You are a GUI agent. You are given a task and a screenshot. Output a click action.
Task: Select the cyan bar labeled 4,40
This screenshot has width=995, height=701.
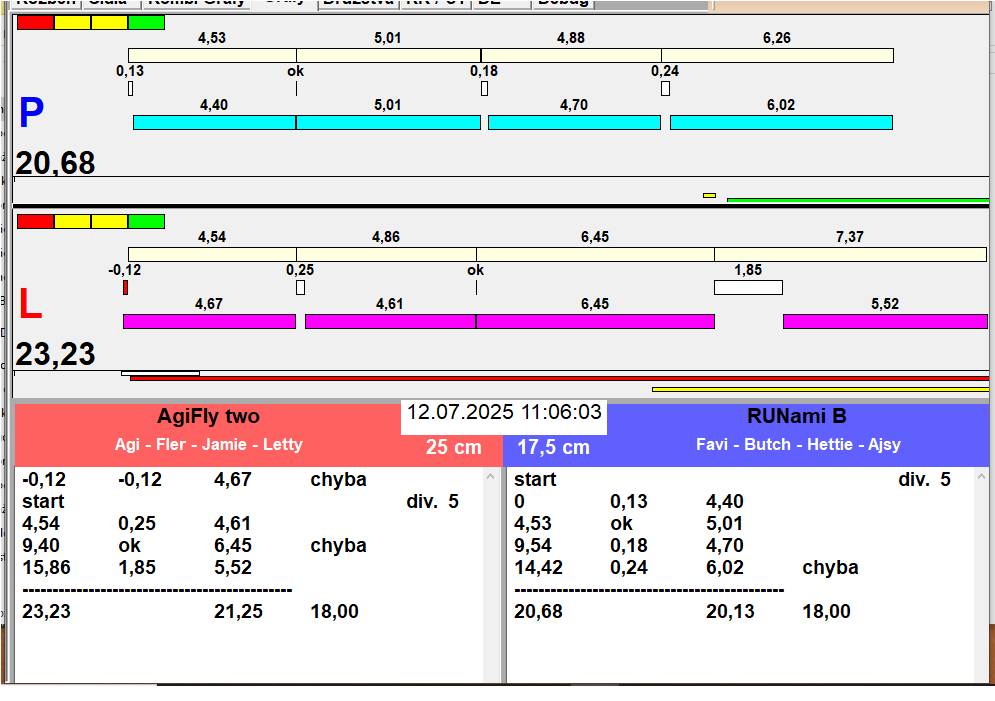pyautogui.click(x=214, y=122)
